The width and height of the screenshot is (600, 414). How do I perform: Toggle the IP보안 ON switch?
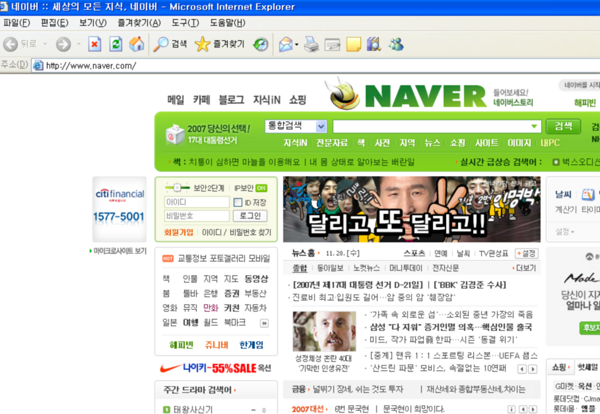coord(261,188)
